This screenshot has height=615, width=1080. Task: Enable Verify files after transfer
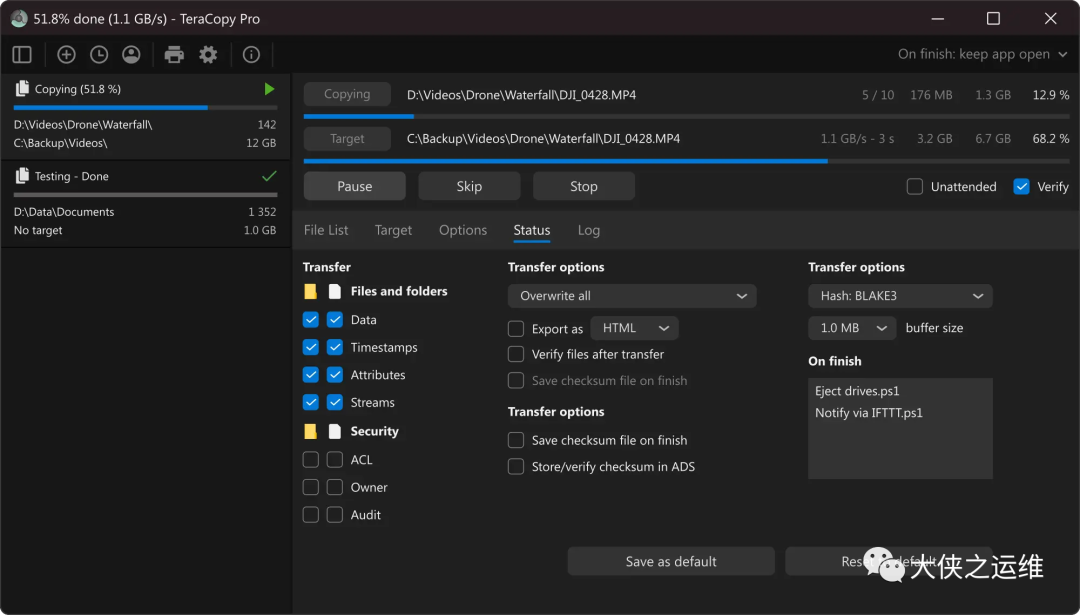(x=516, y=354)
